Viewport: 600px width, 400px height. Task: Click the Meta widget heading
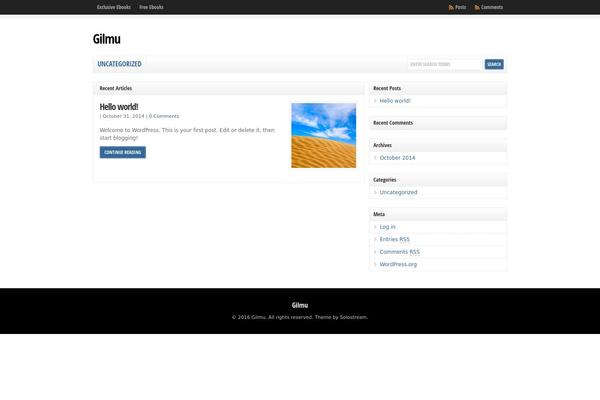[379, 214]
